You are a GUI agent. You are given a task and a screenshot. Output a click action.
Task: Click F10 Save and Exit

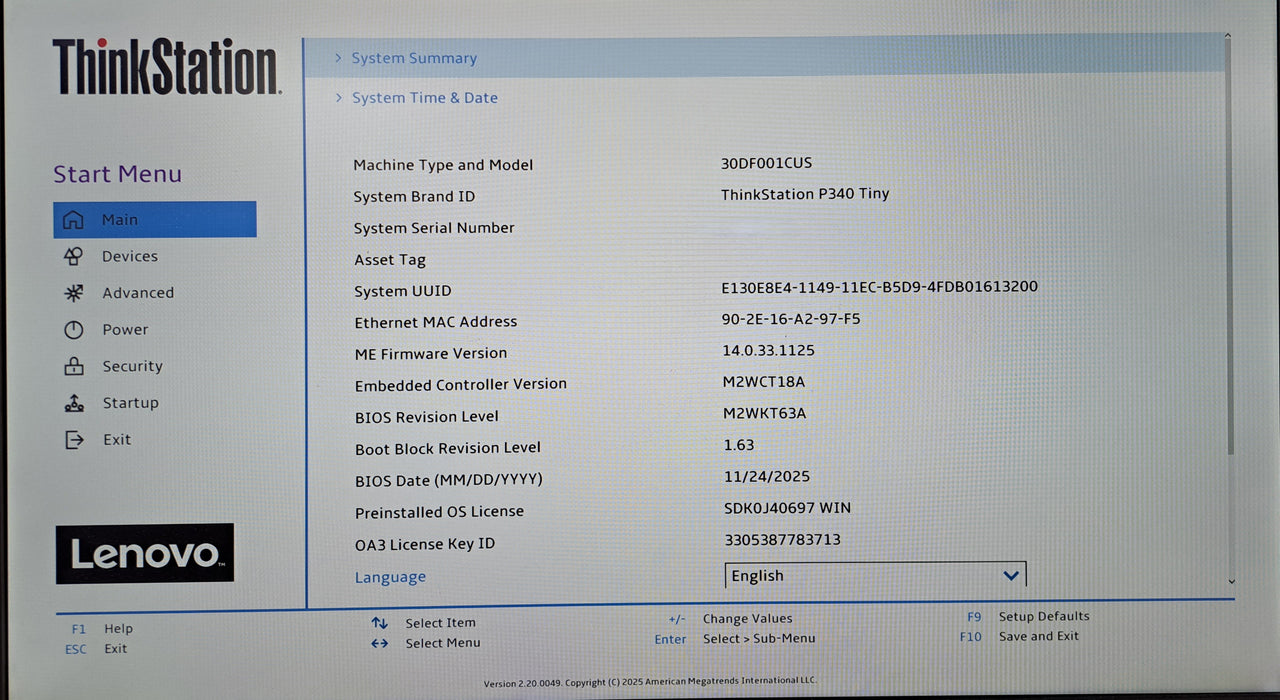pyautogui.click(x=1019, y=636)
